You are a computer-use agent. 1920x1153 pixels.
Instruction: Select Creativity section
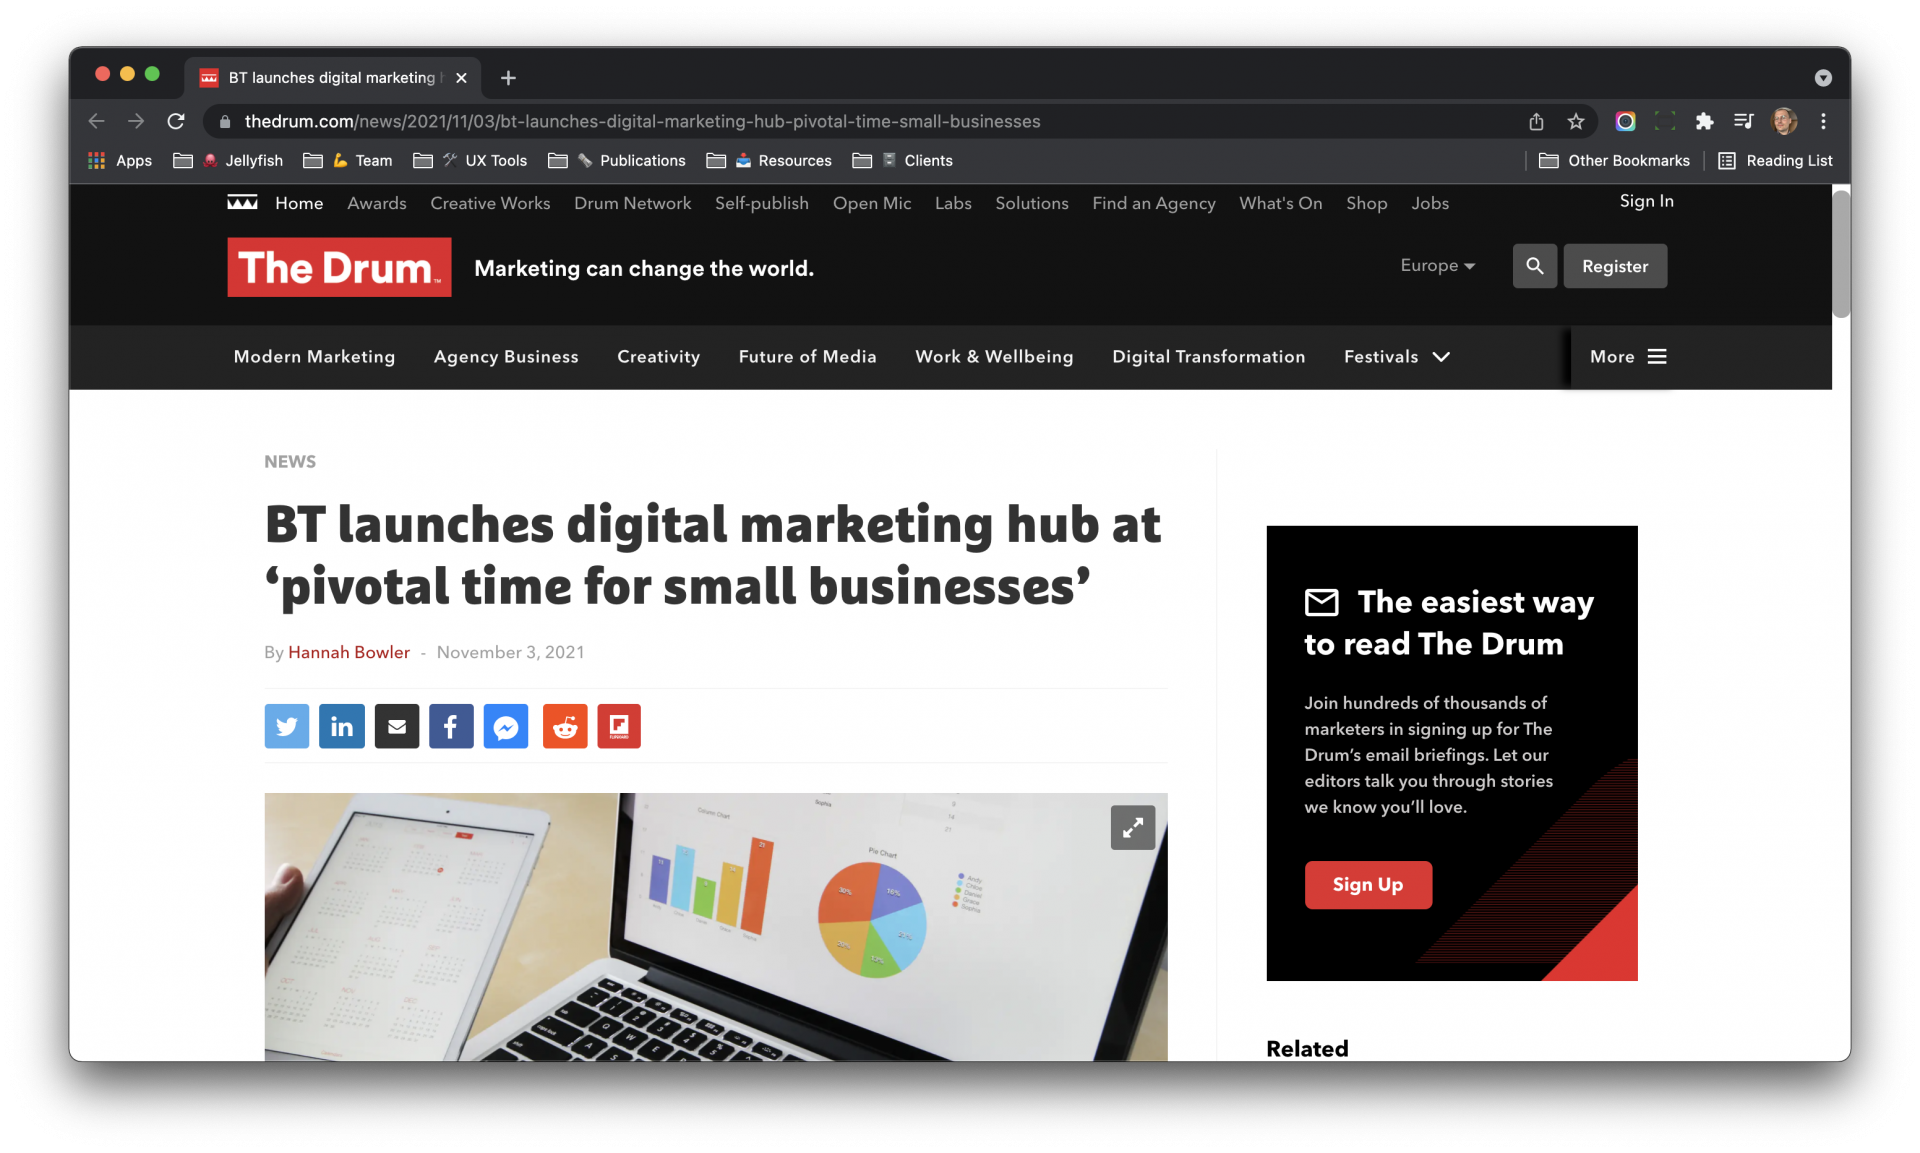point(658,356)
